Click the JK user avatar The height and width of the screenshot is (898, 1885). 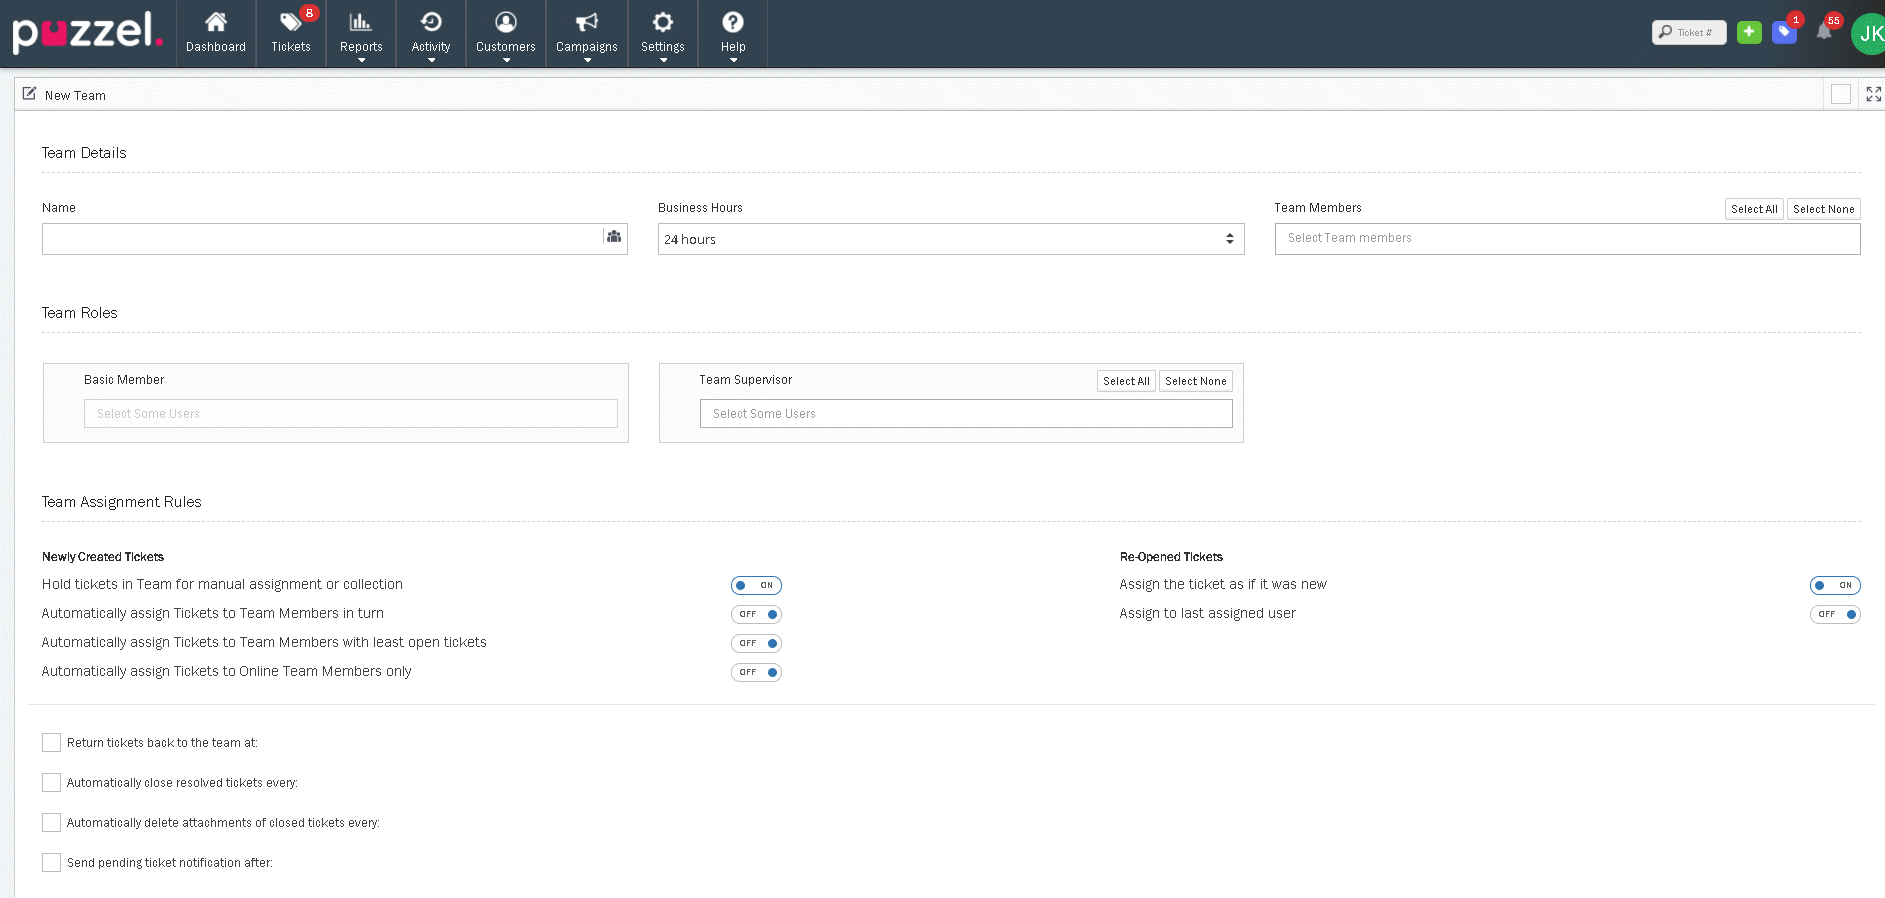click(1868, 34)
